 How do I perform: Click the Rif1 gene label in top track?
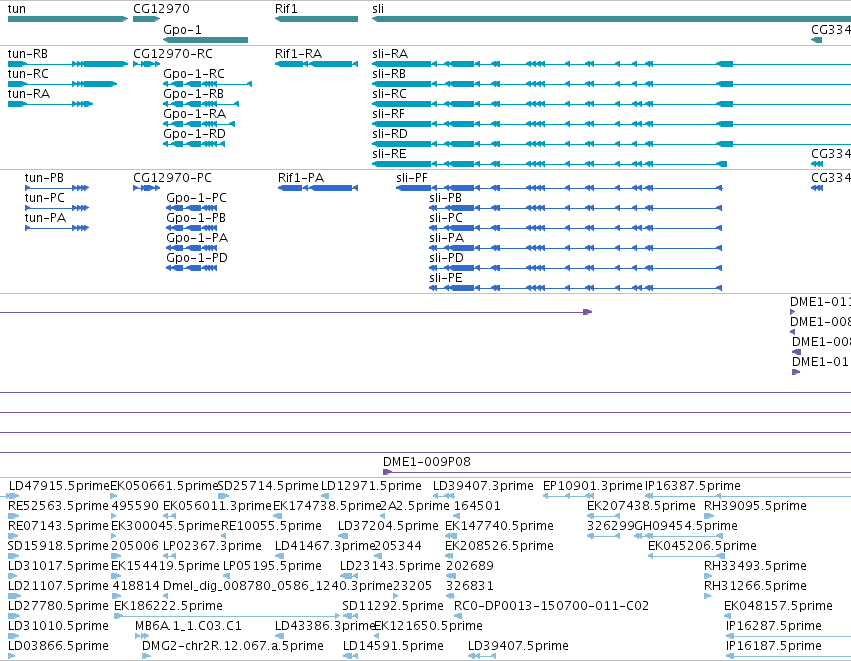[x=286, y=9]
